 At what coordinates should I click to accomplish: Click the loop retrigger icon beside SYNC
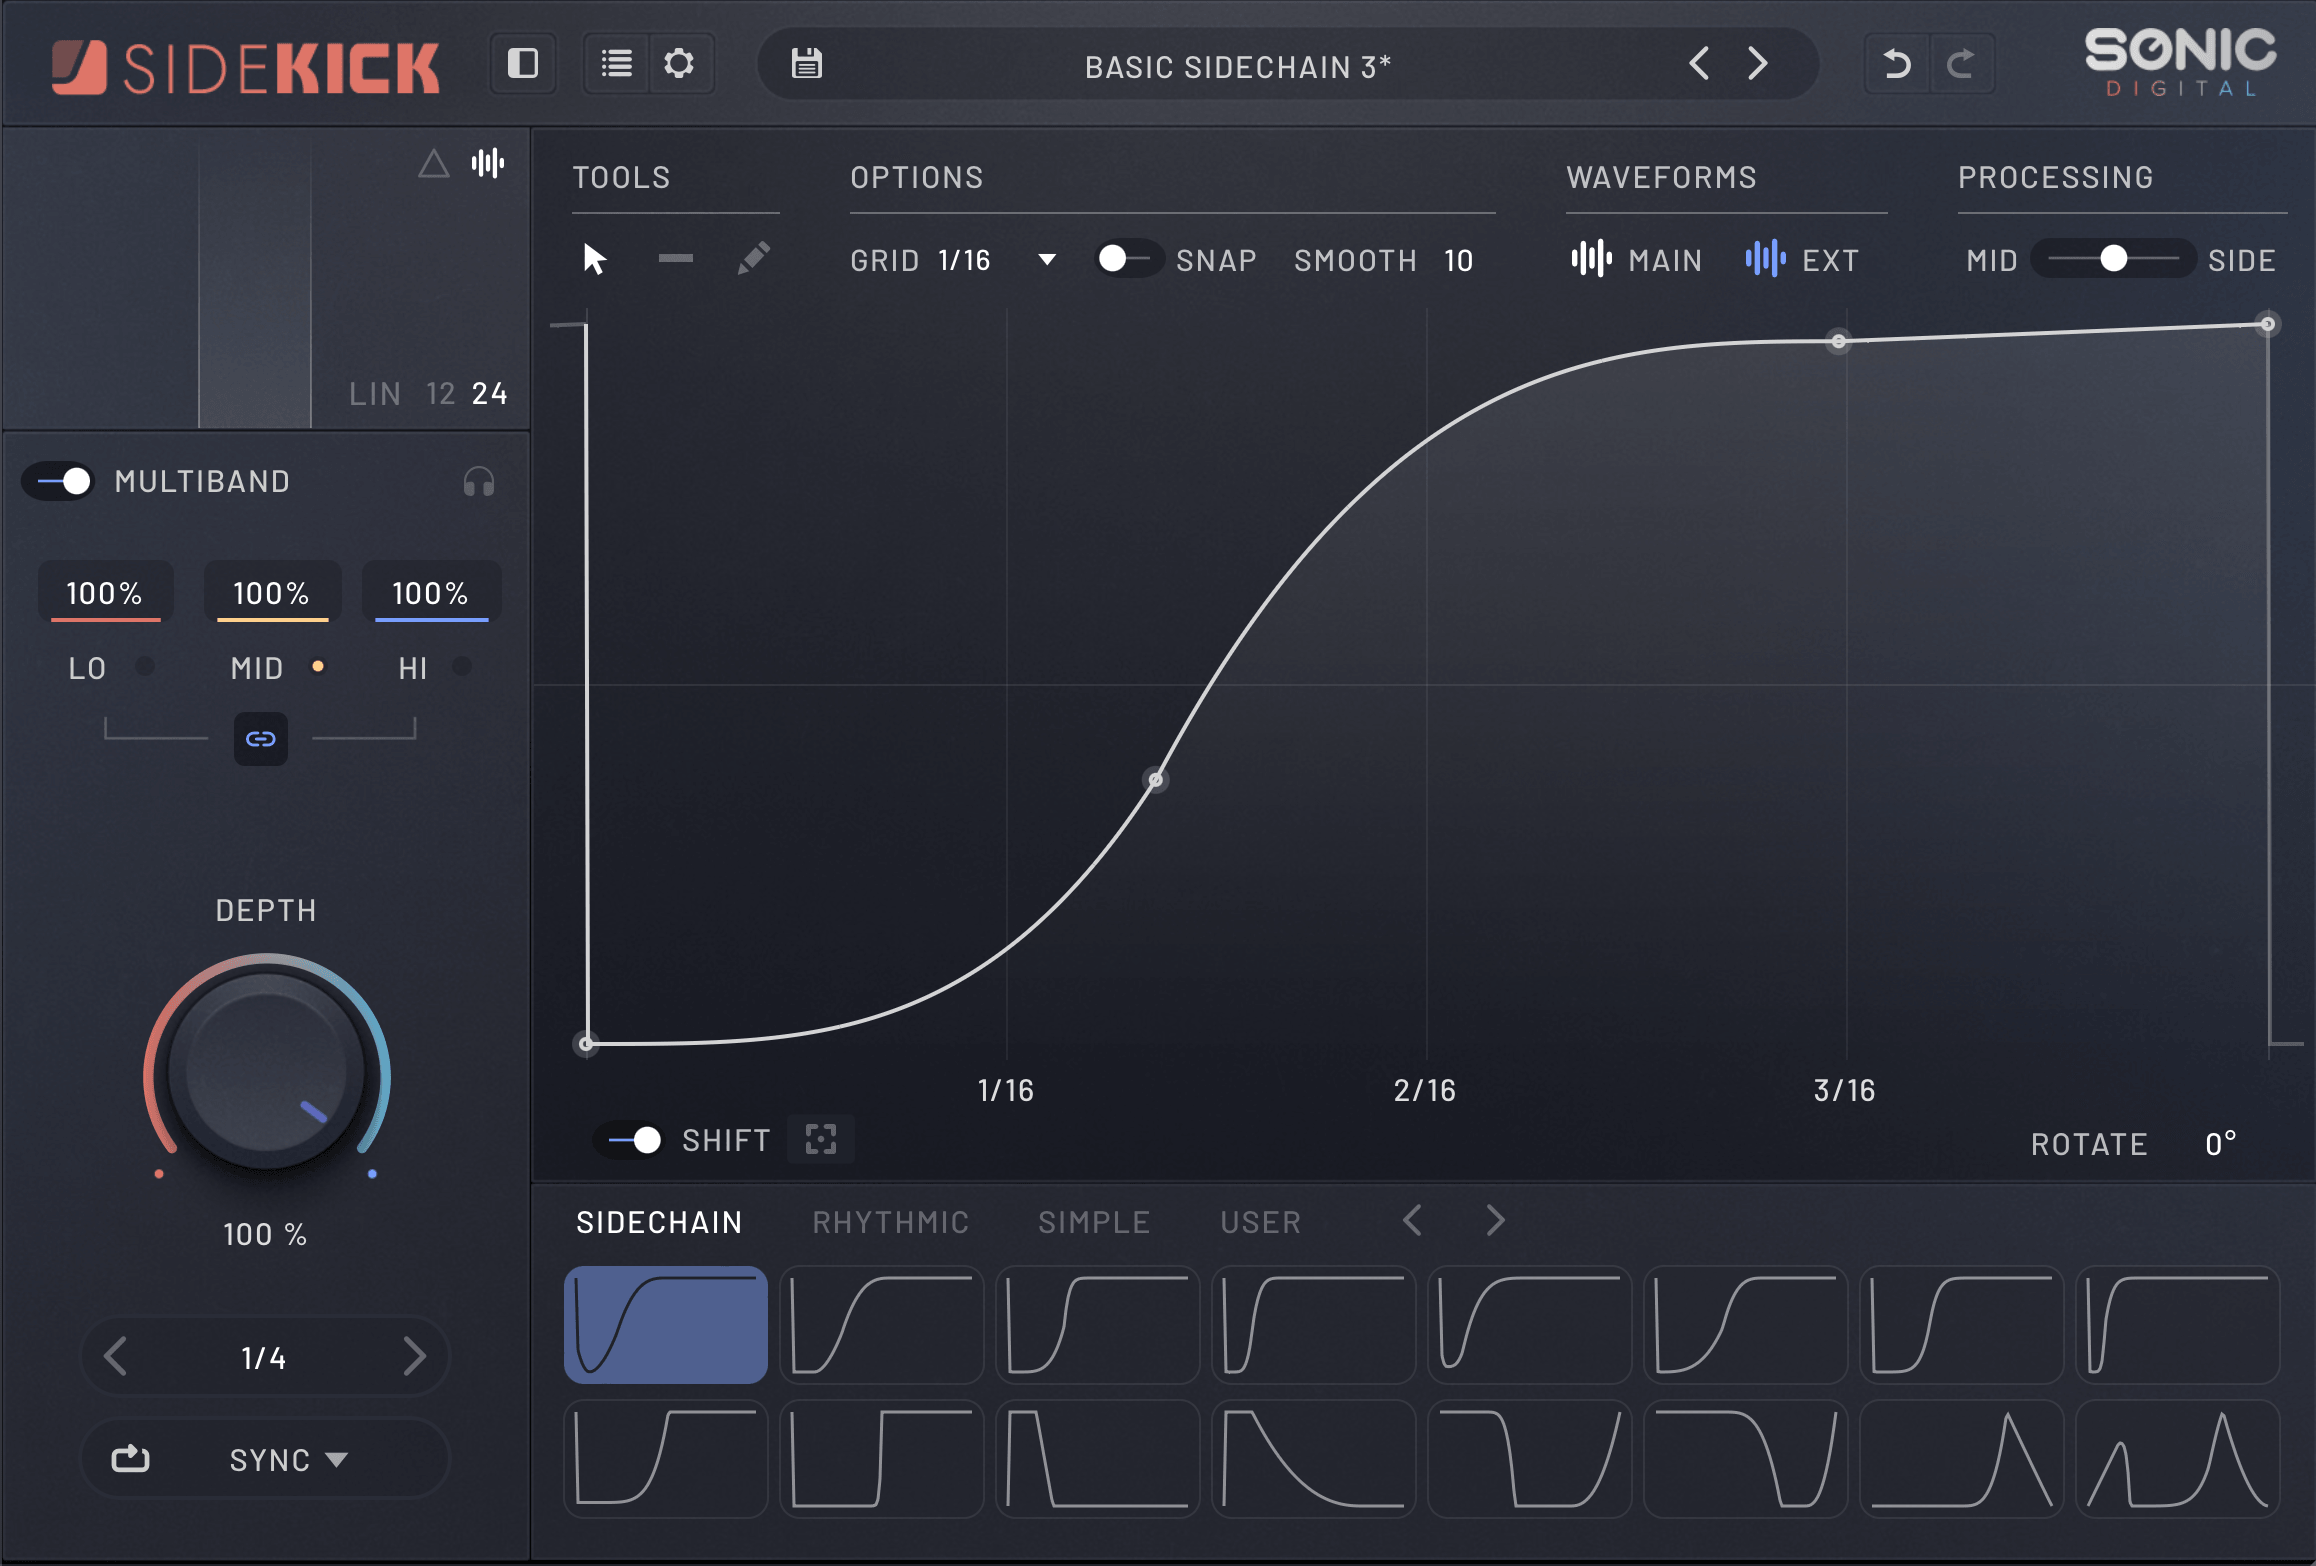(130, 1459)
